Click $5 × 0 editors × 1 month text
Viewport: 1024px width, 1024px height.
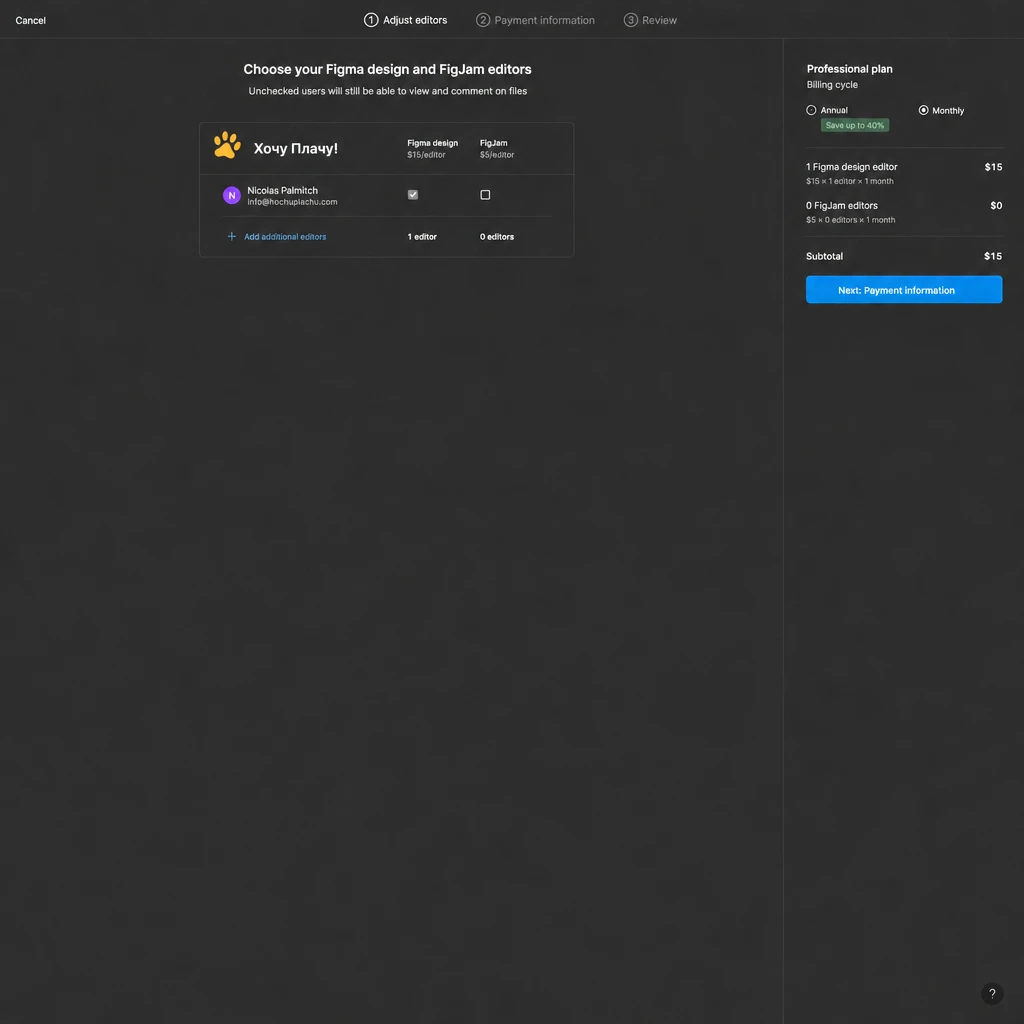[850, 220]
